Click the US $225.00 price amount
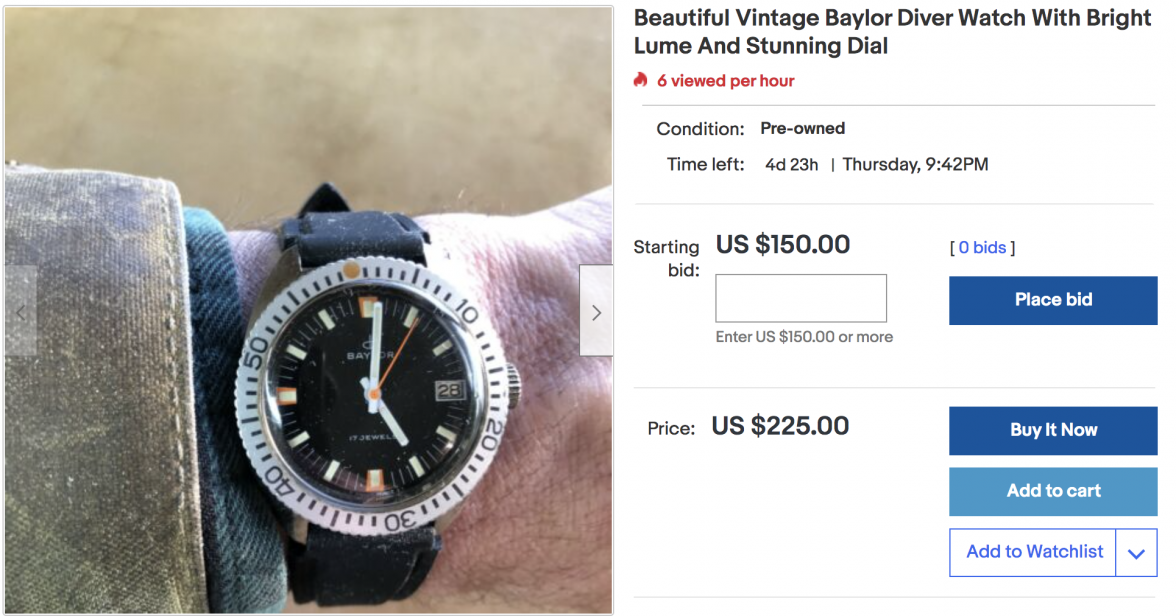Screen dimensions: 1176x616 [x=780, y=427]
